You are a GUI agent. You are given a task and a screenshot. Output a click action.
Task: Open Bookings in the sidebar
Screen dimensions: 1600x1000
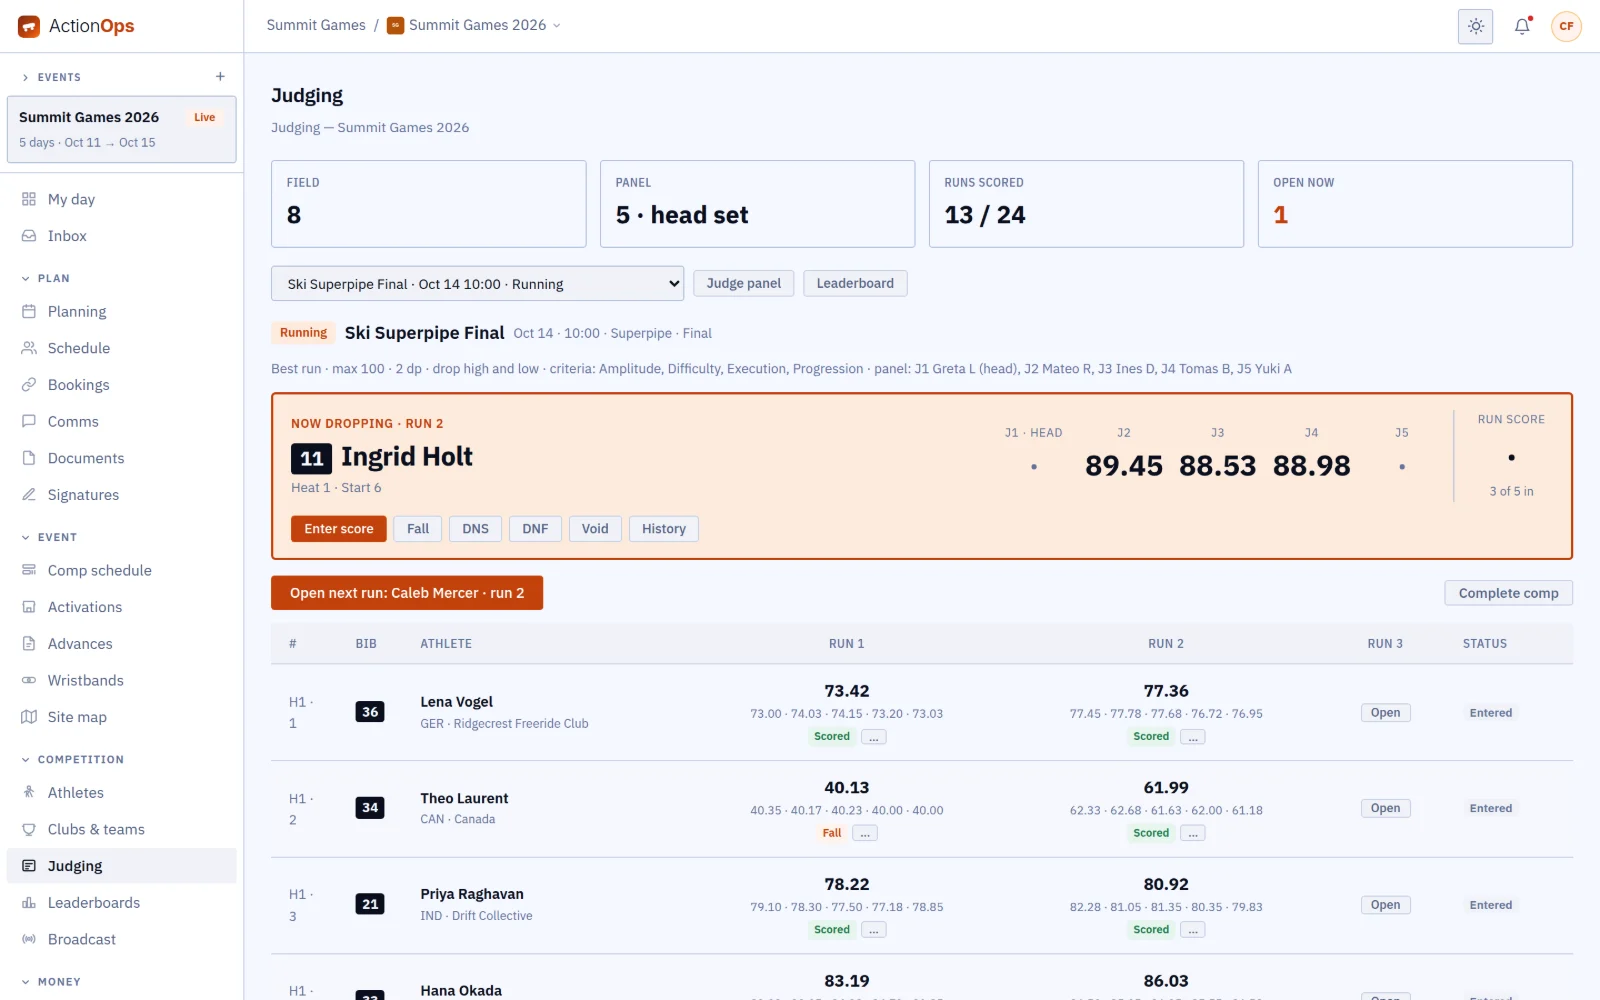(x=121, y=385)
